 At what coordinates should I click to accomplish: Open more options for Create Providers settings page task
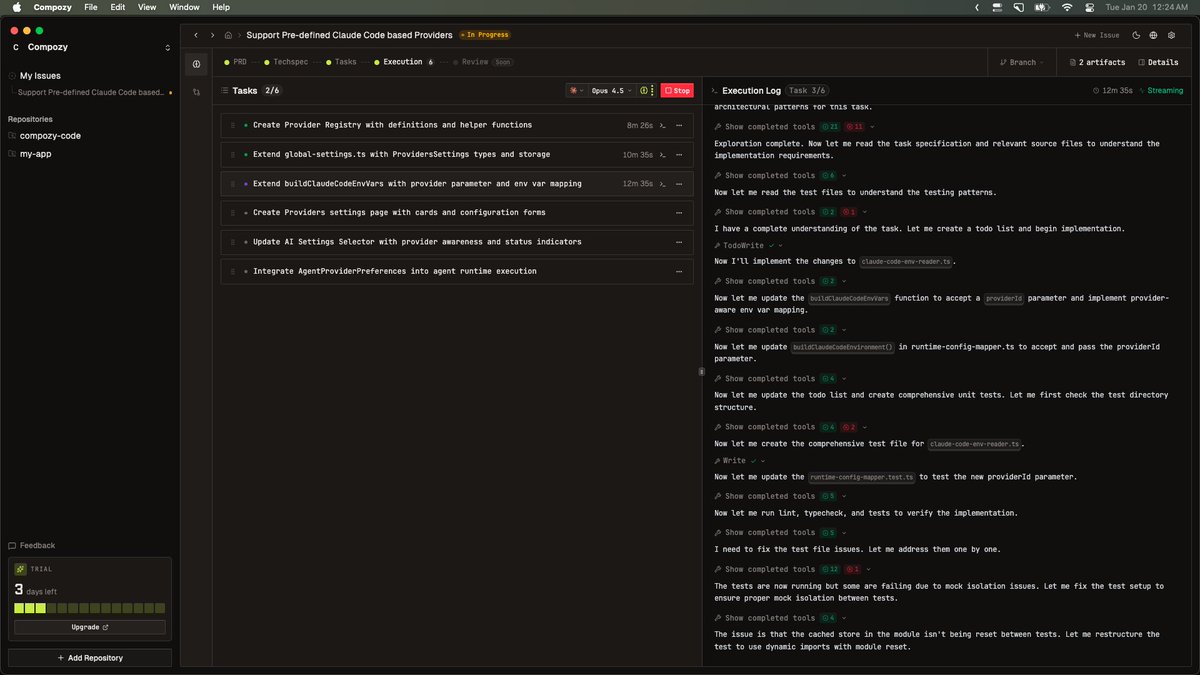pos(680,213)
